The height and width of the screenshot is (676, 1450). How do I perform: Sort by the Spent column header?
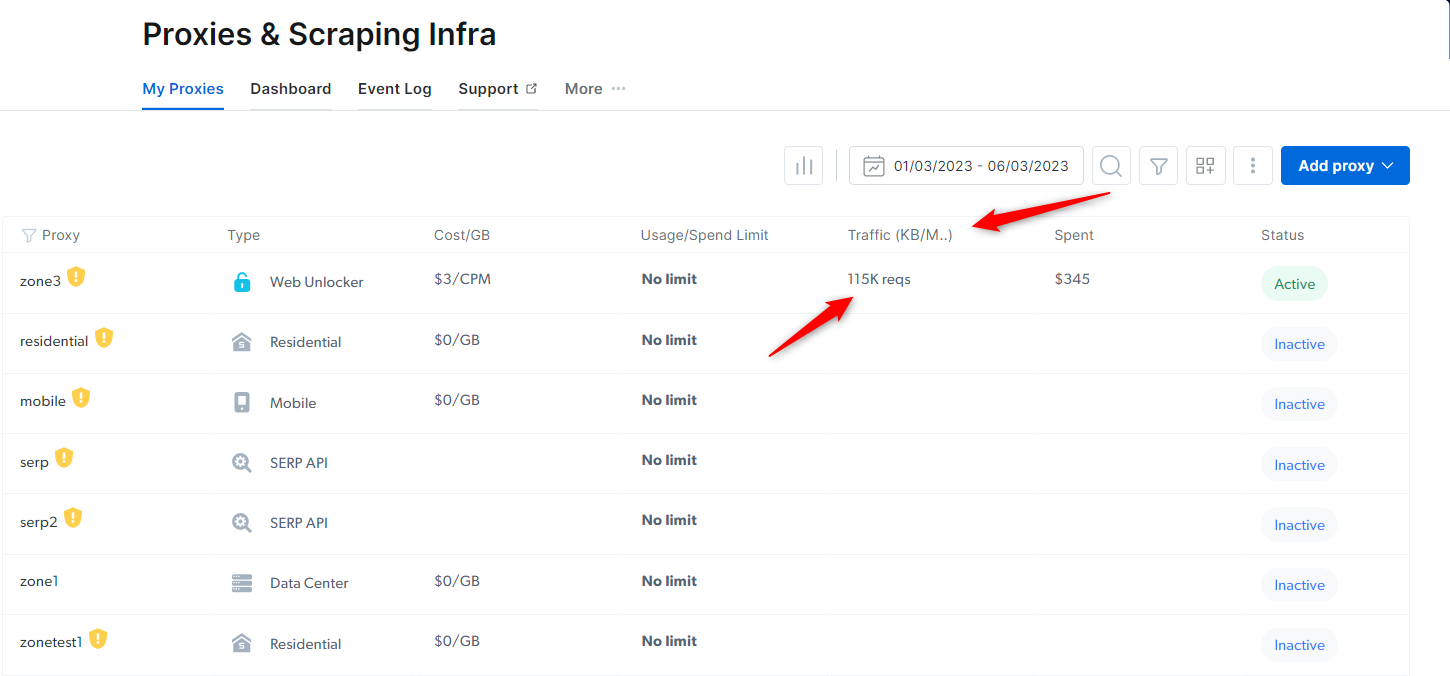1074,236
